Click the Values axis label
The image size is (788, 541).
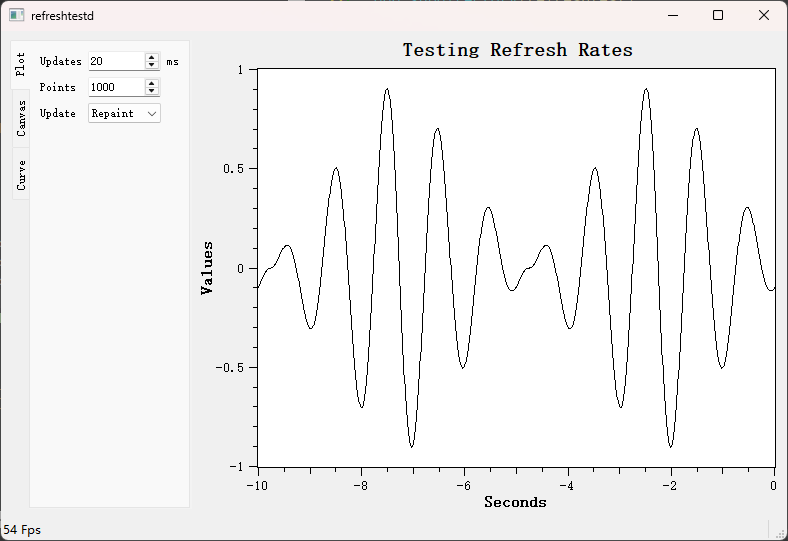pyautogui.click(x=207, y=267)
